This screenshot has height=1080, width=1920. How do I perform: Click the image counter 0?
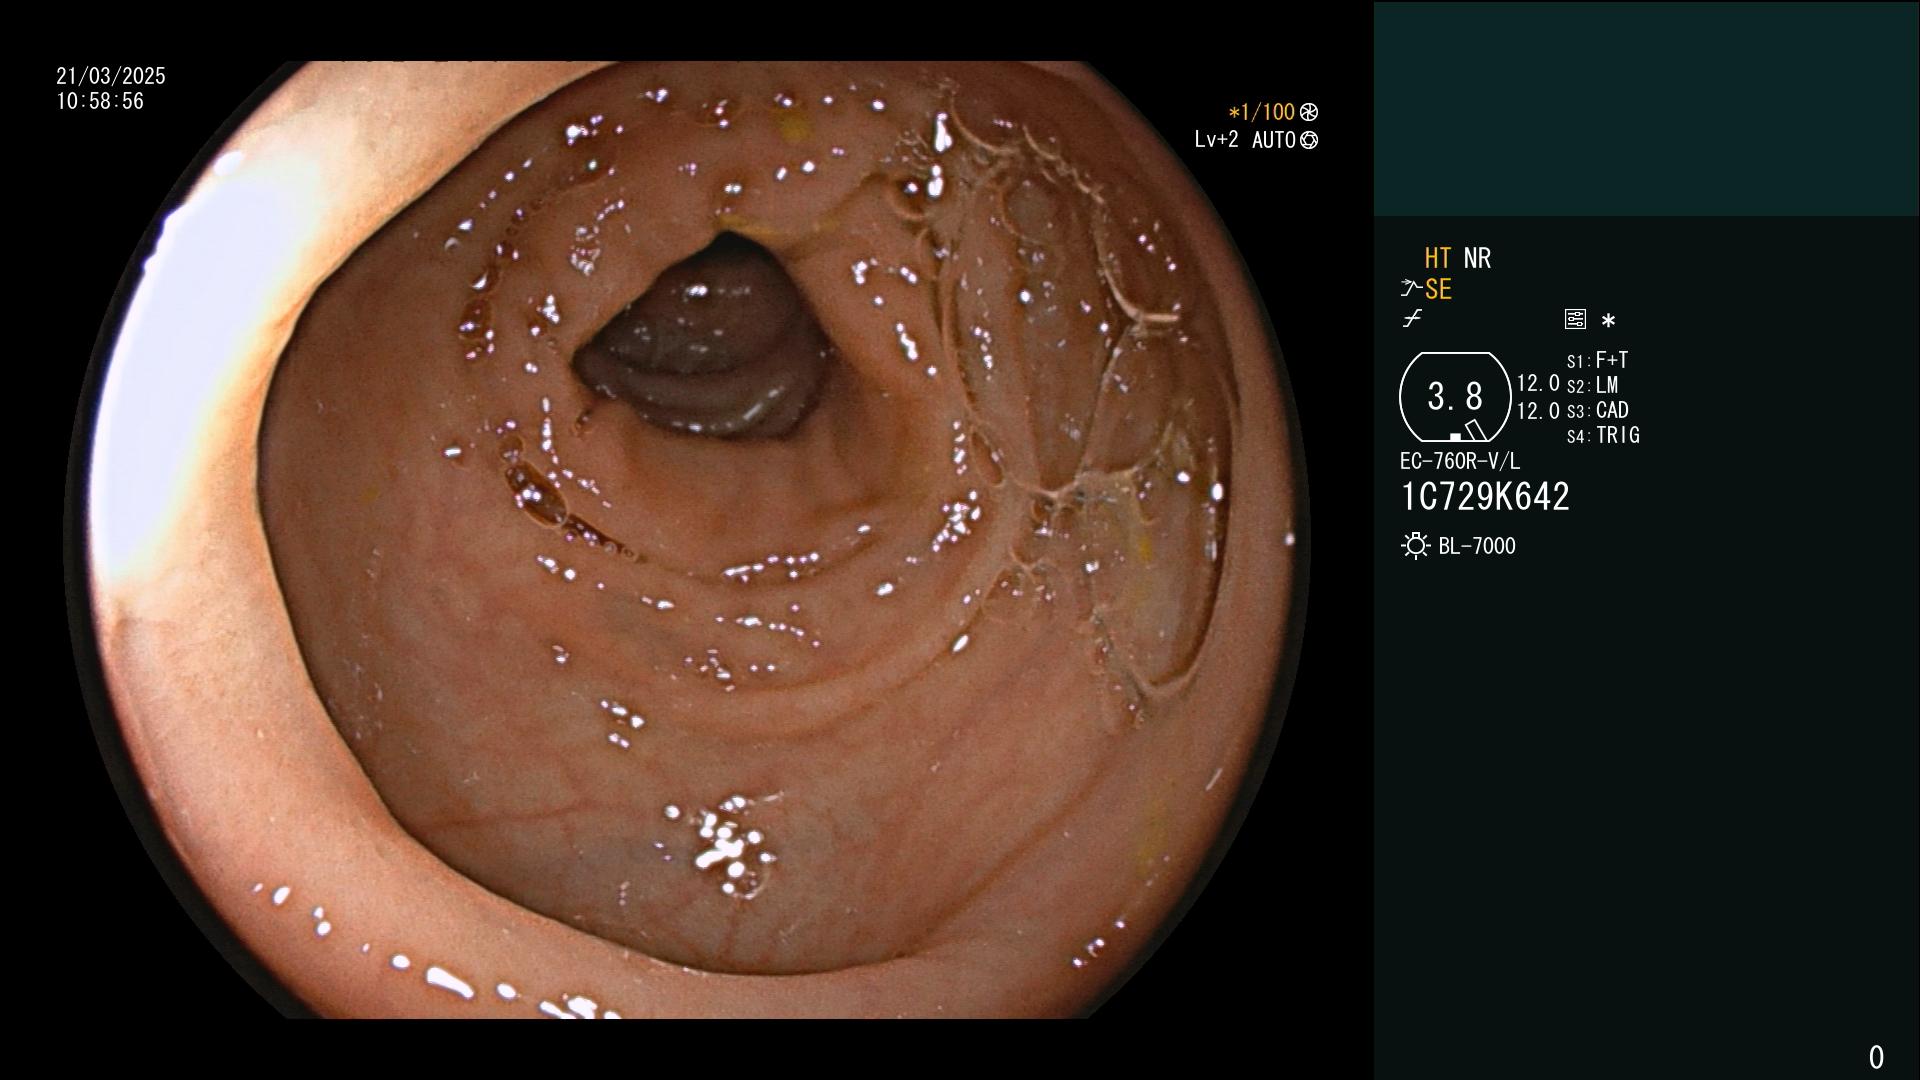(1876, 1057)
